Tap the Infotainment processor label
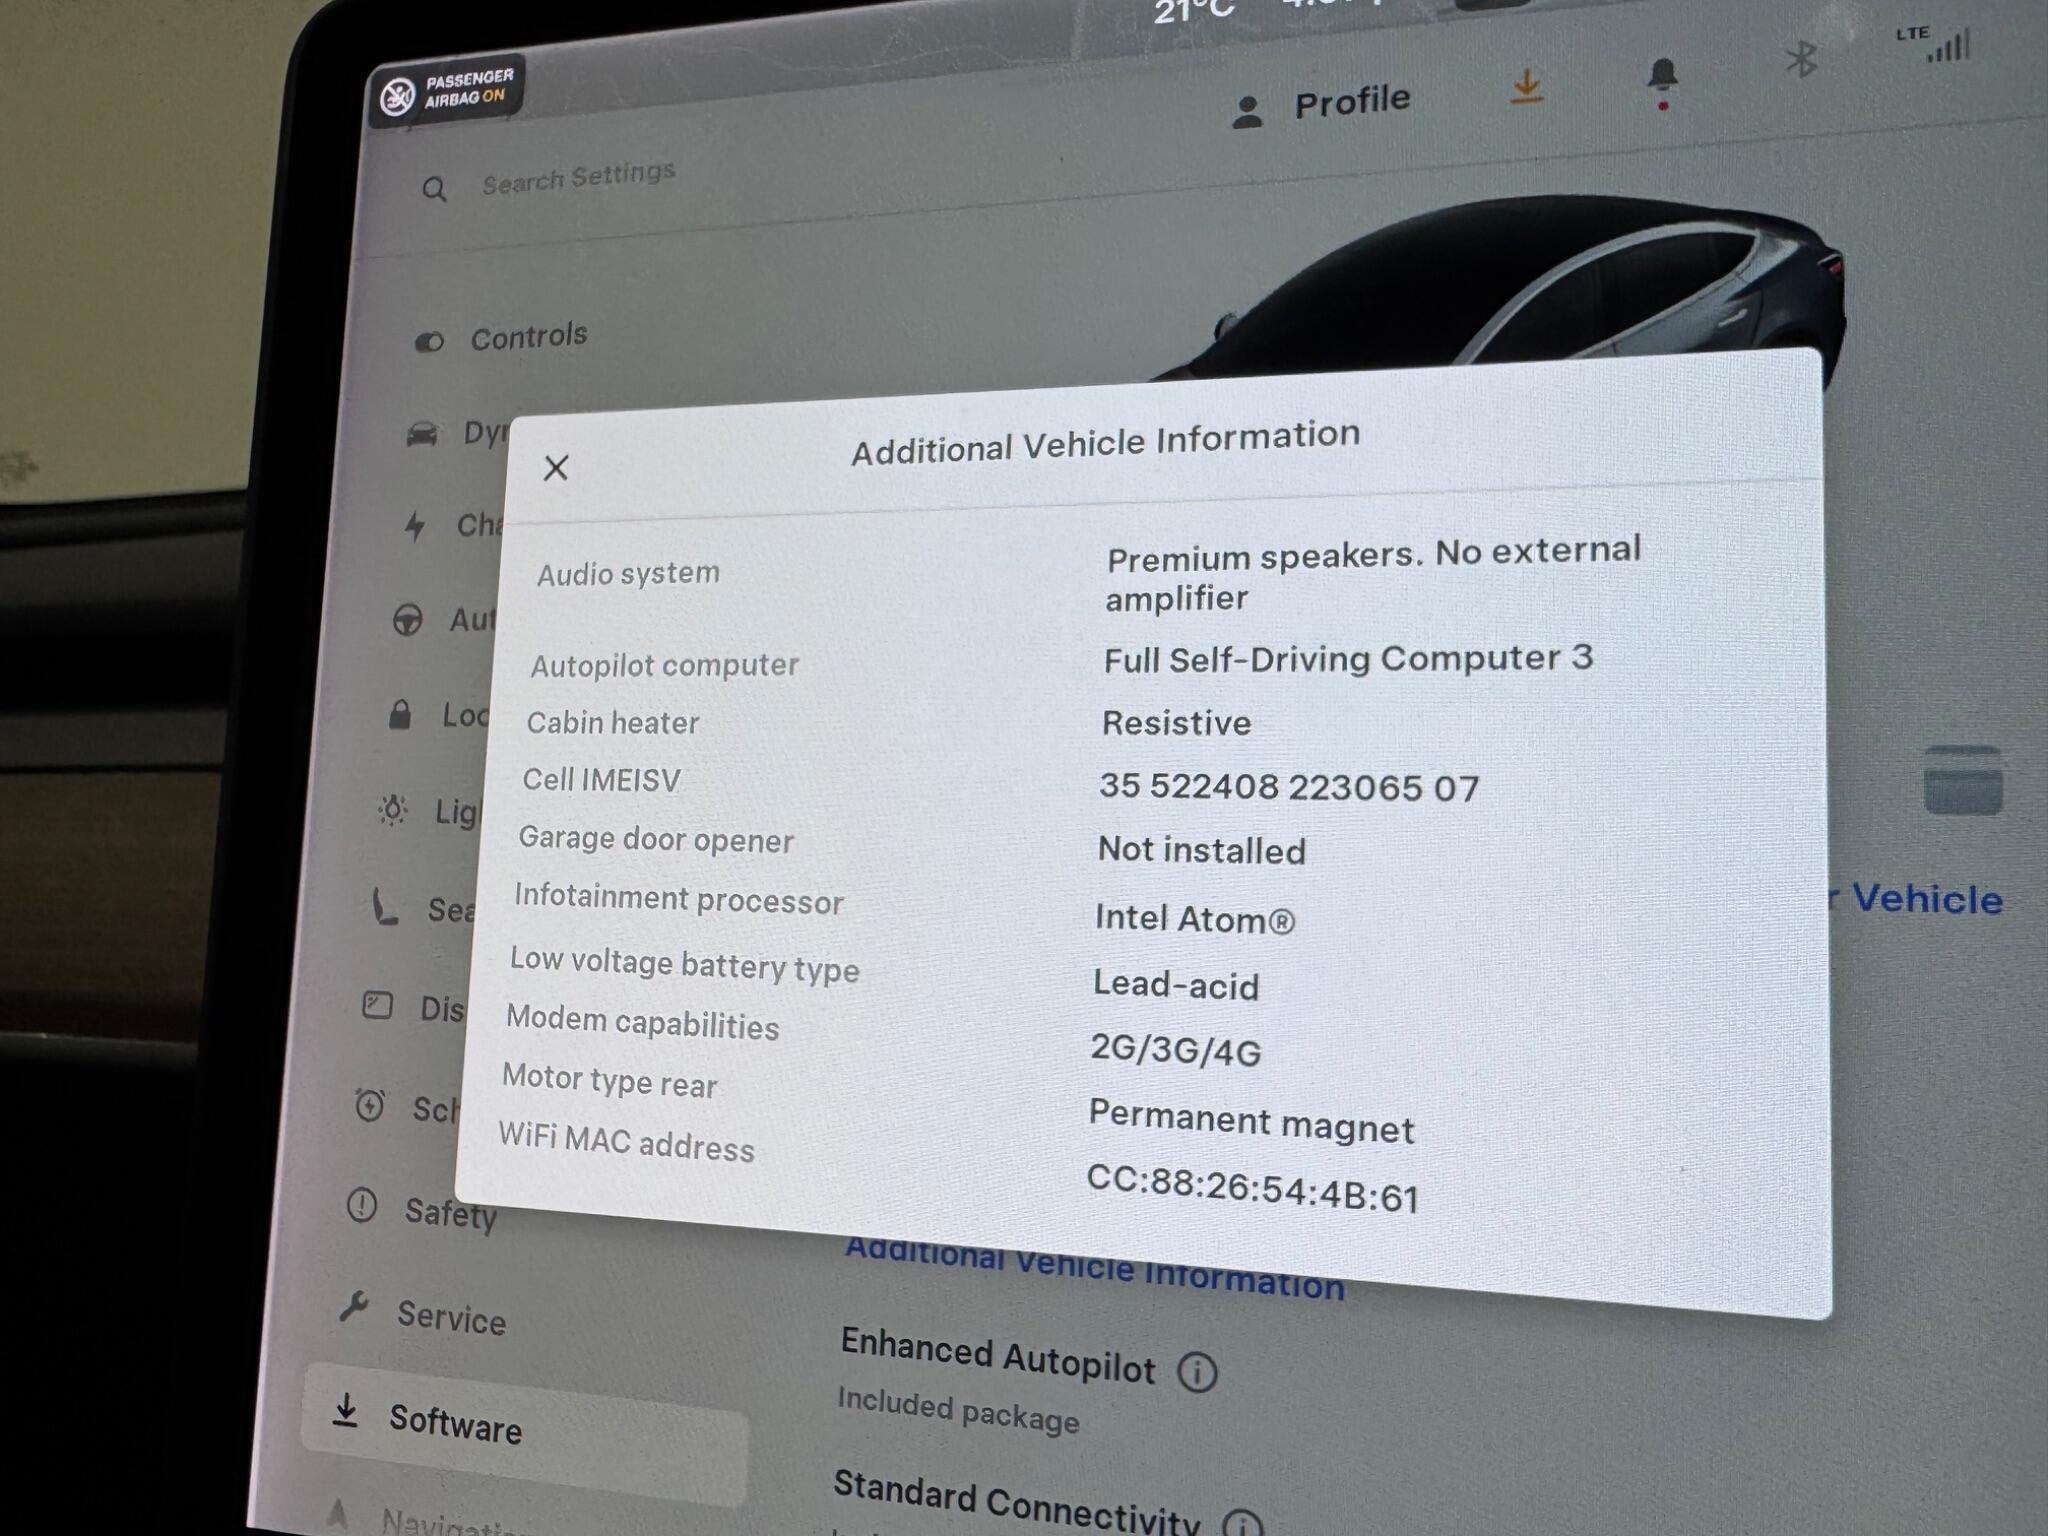This screenshot has height=1536, width=2048. [x=679, y=899]
